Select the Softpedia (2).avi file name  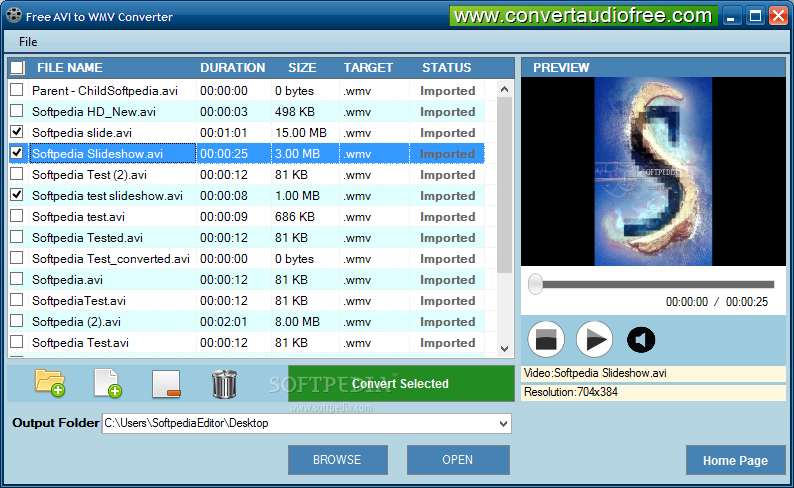(76, 322)
